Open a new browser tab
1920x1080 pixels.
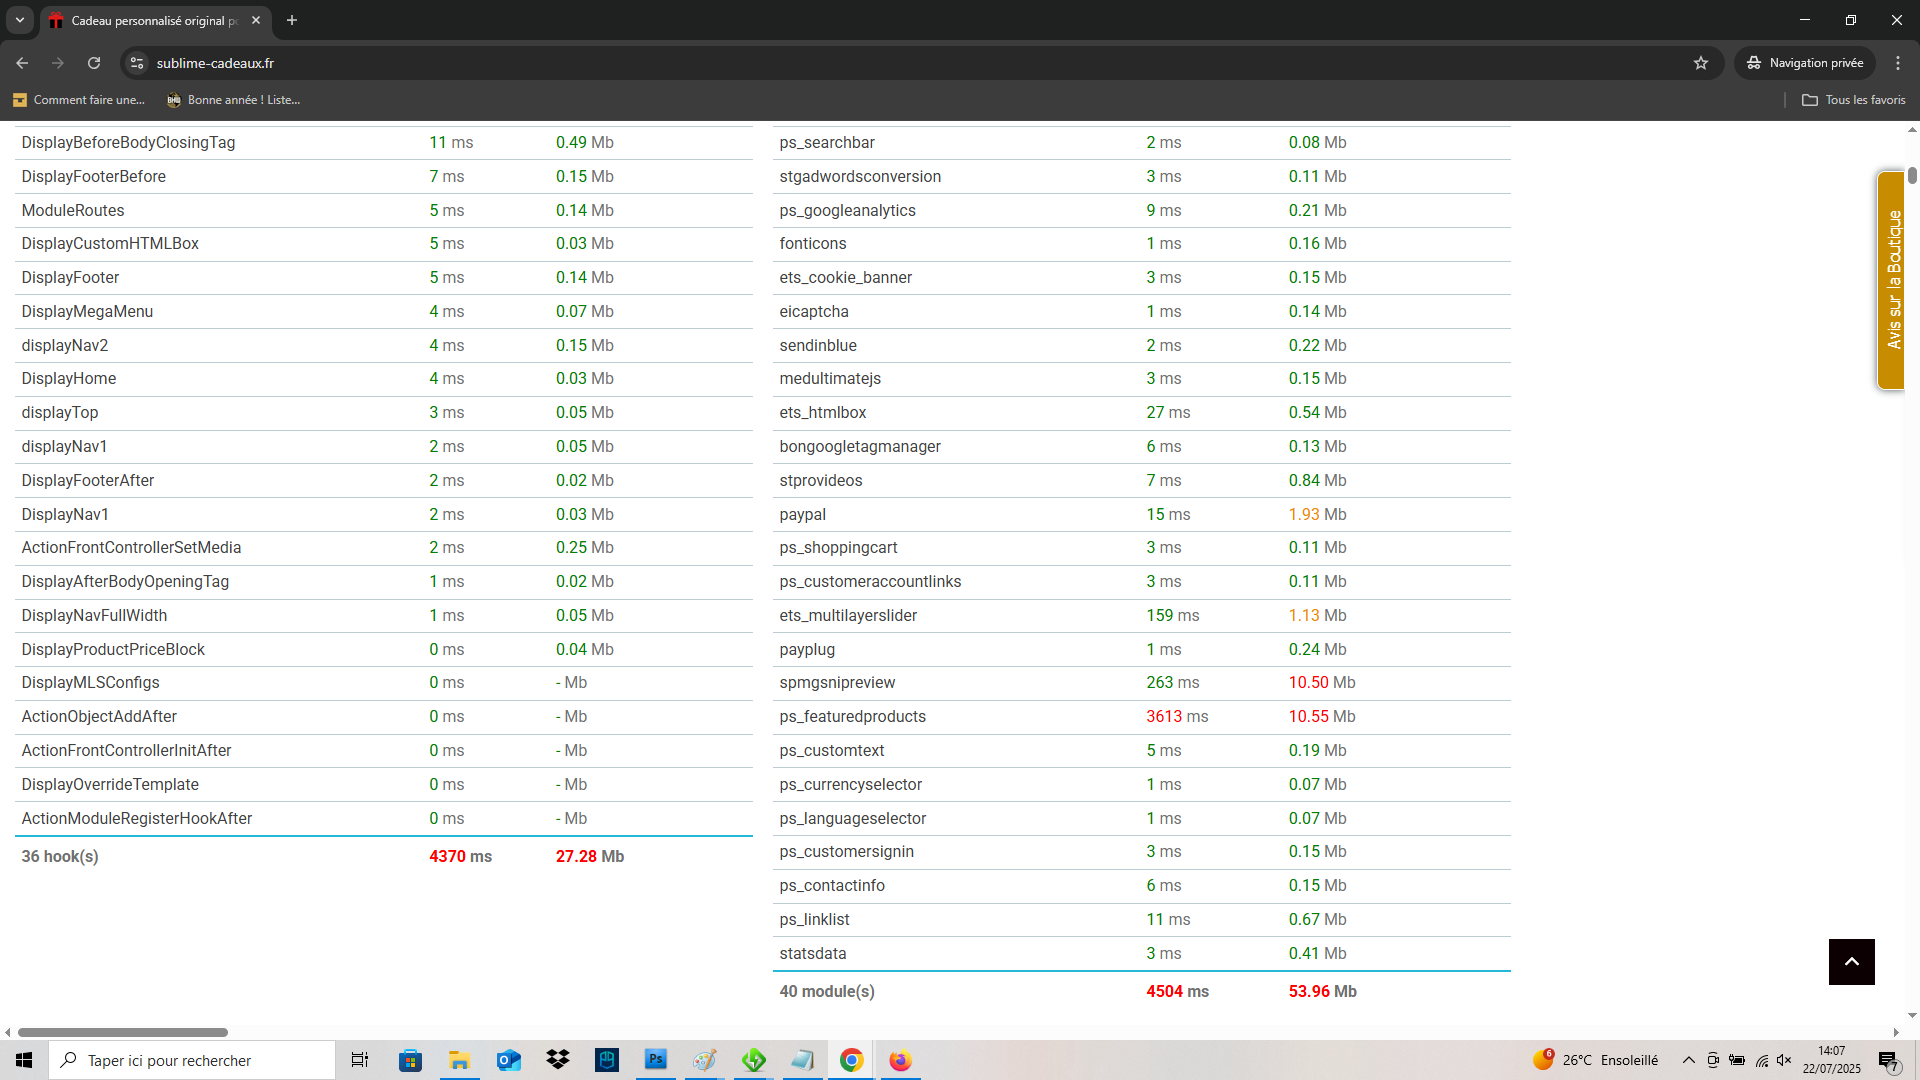[x=292, y=20]
